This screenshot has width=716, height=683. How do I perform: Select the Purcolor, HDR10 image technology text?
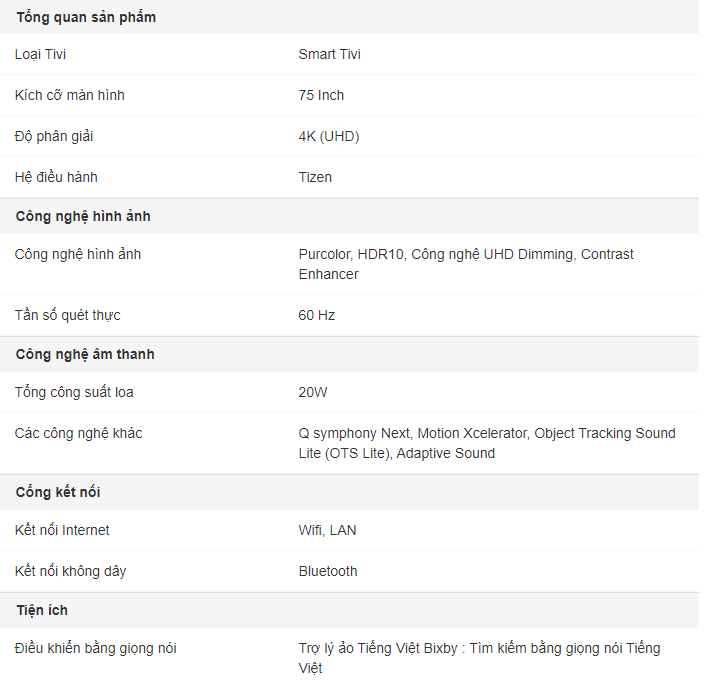tap(466, 264)
